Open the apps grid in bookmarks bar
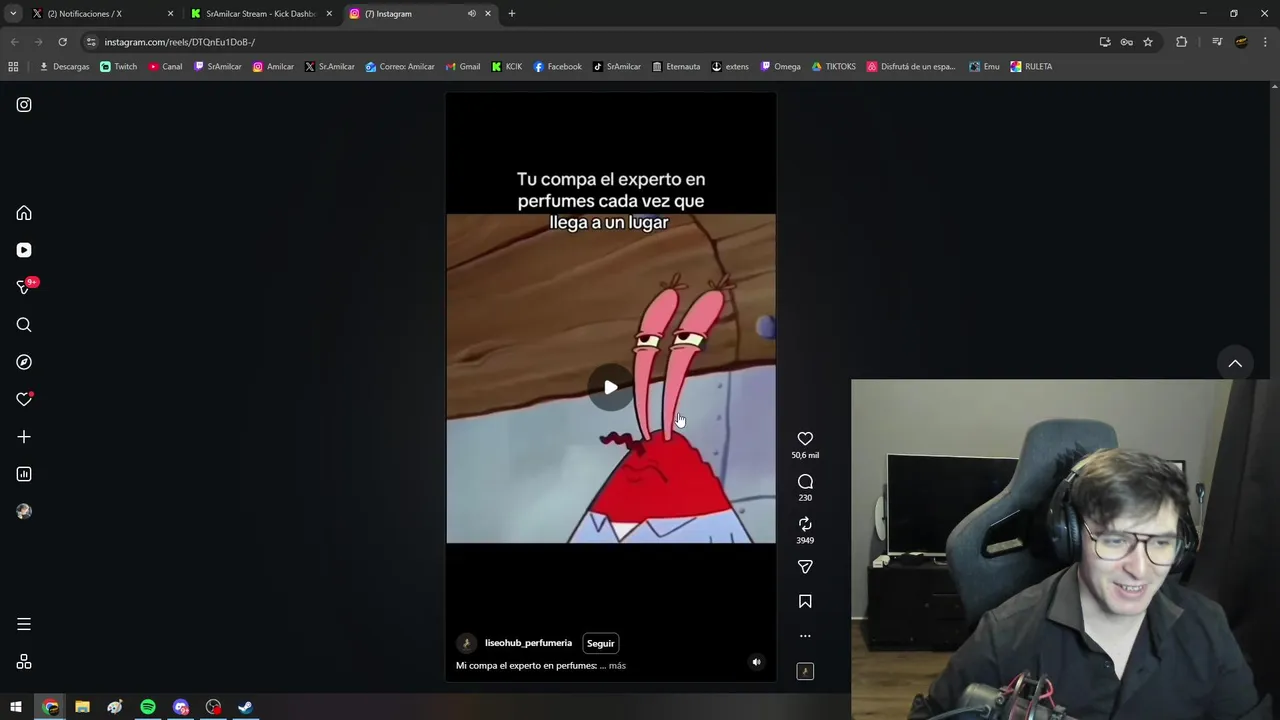 click(x=13, y=67)
